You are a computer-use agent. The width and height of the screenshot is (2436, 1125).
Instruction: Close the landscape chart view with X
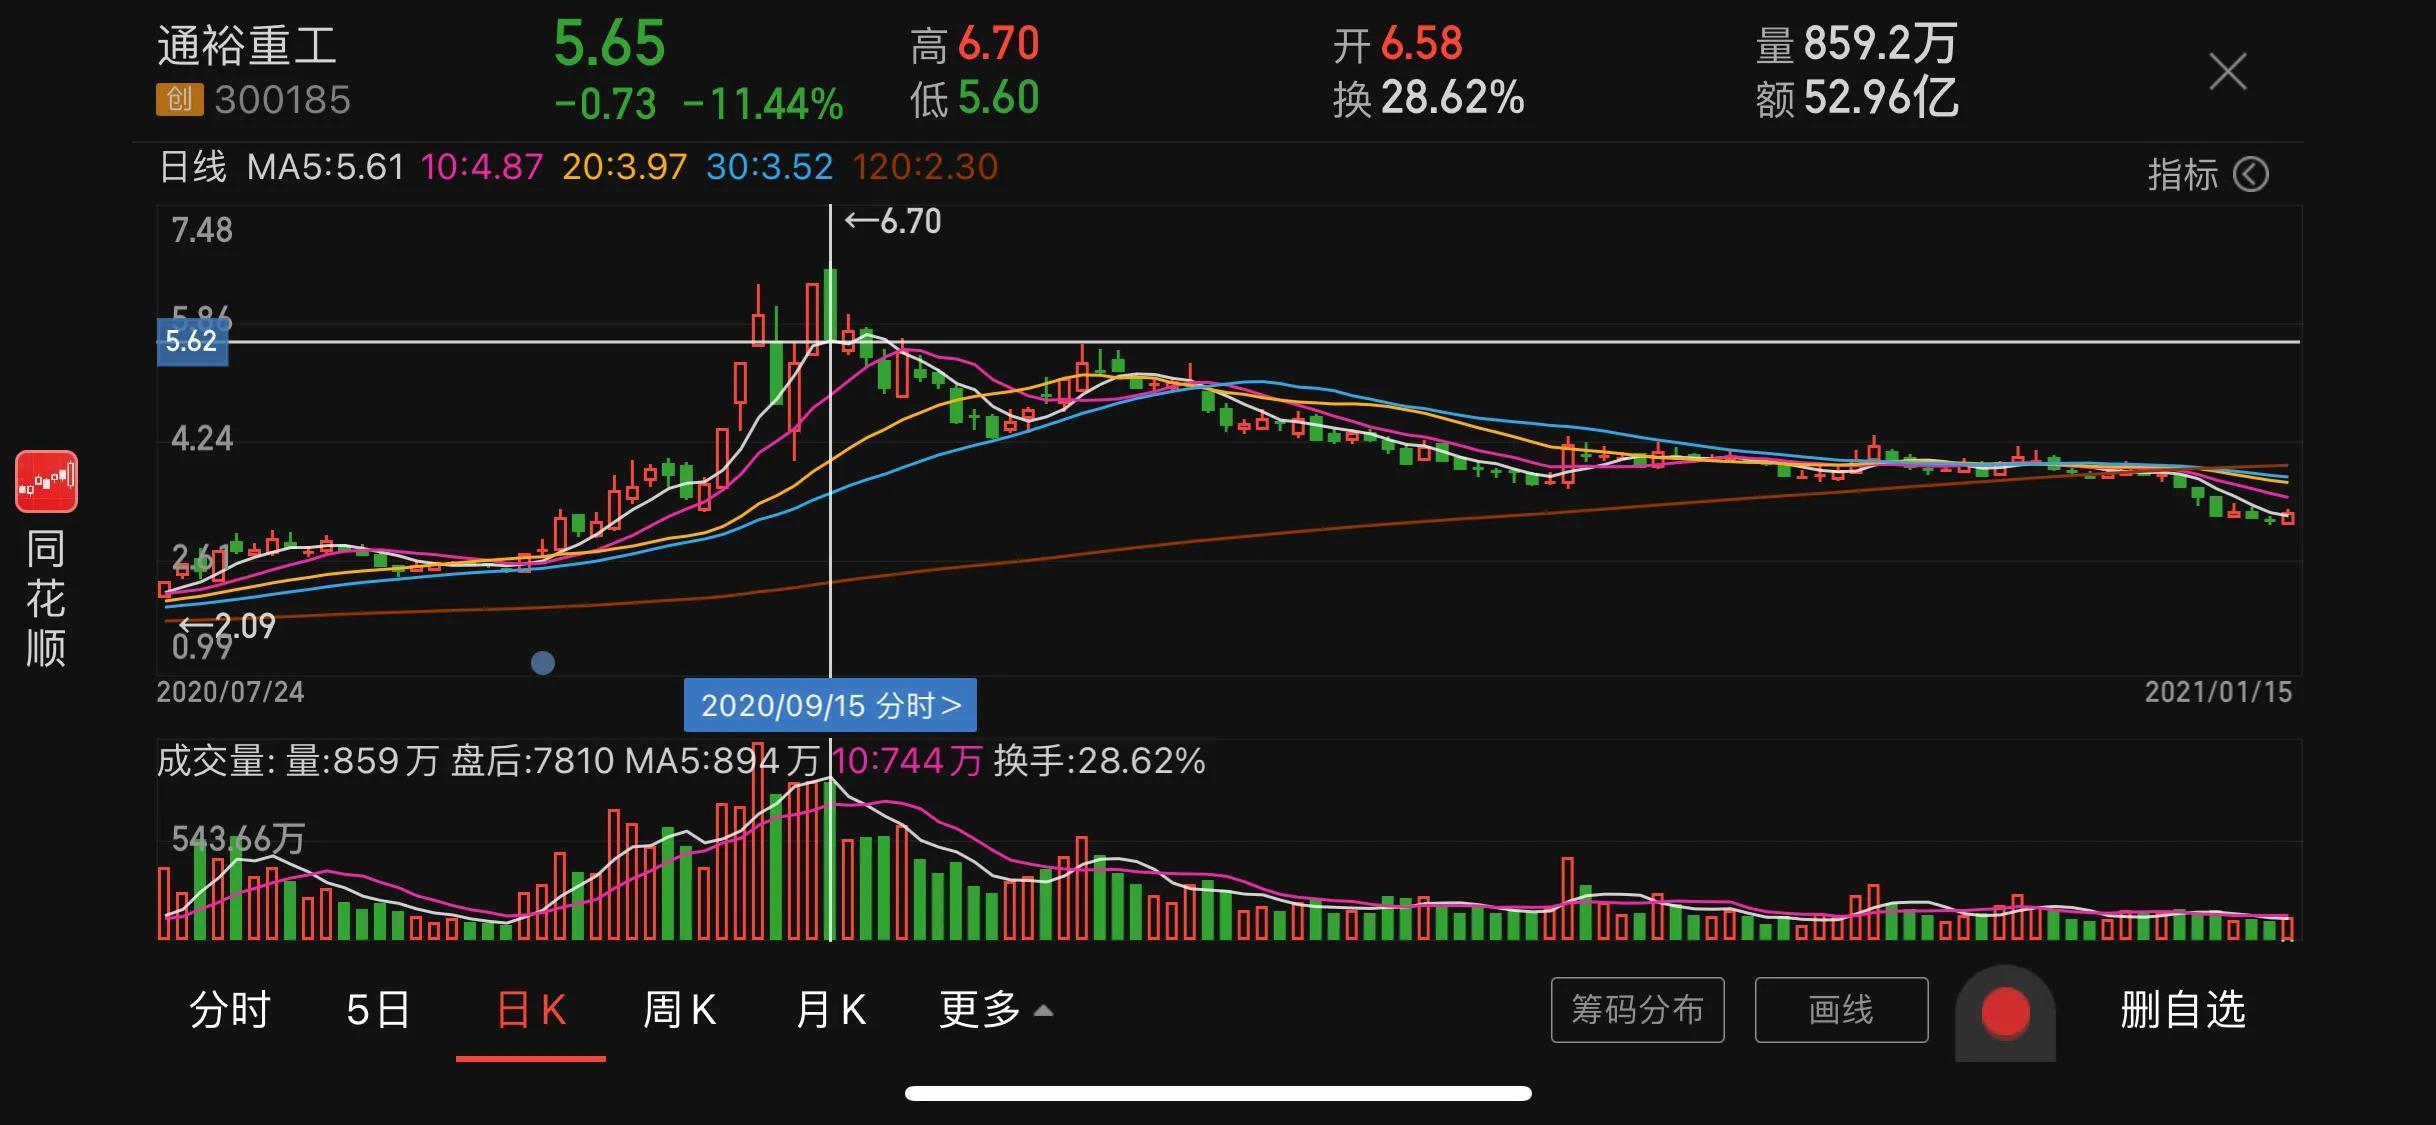(2227, 72)
